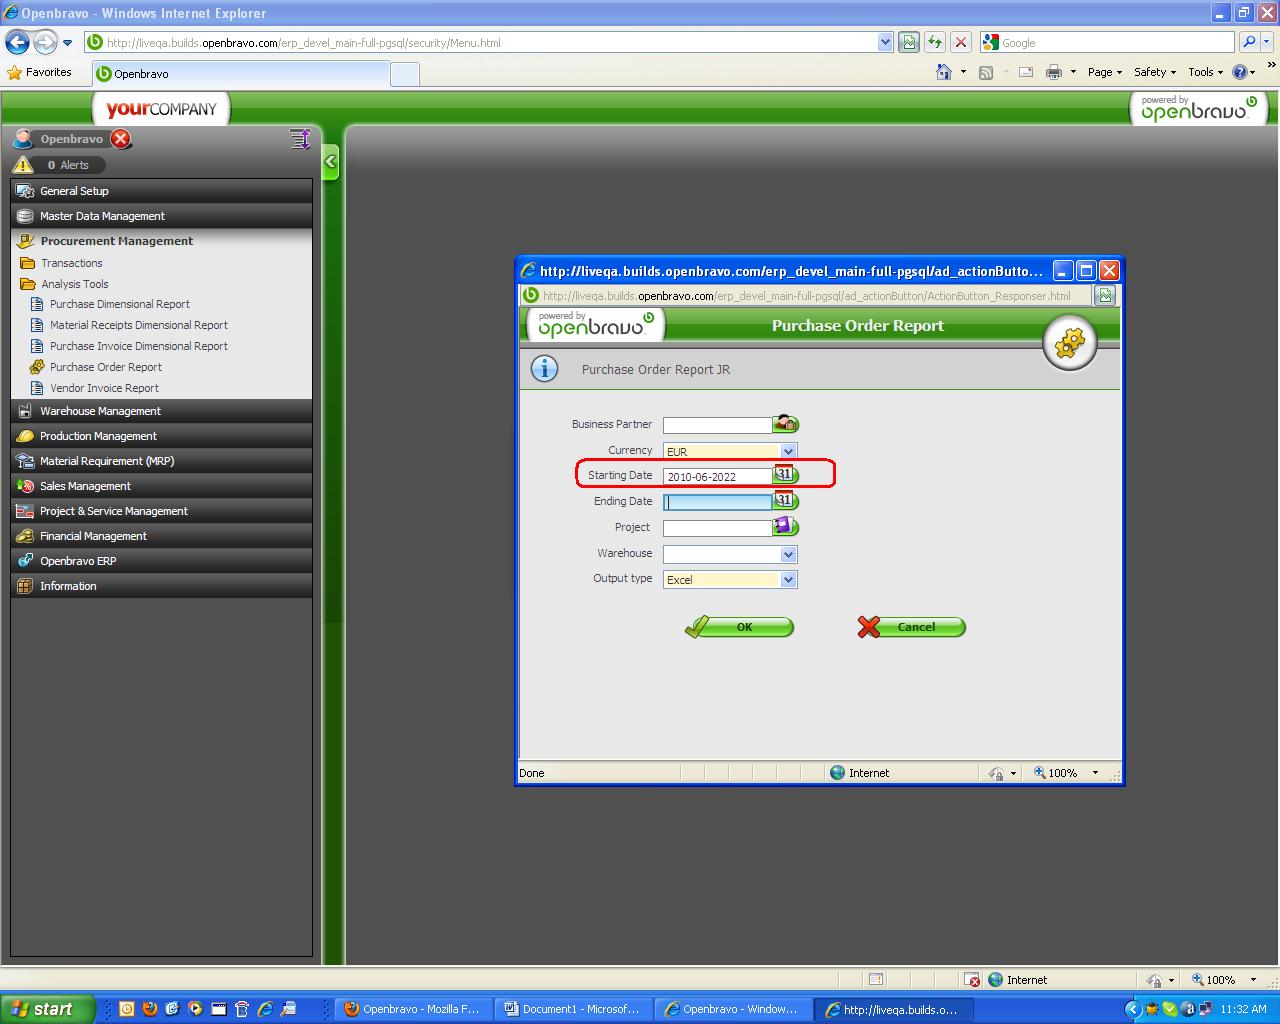Click the Cancel button
Screen dimensions: 1280x1024
click(x=911, y=627)
